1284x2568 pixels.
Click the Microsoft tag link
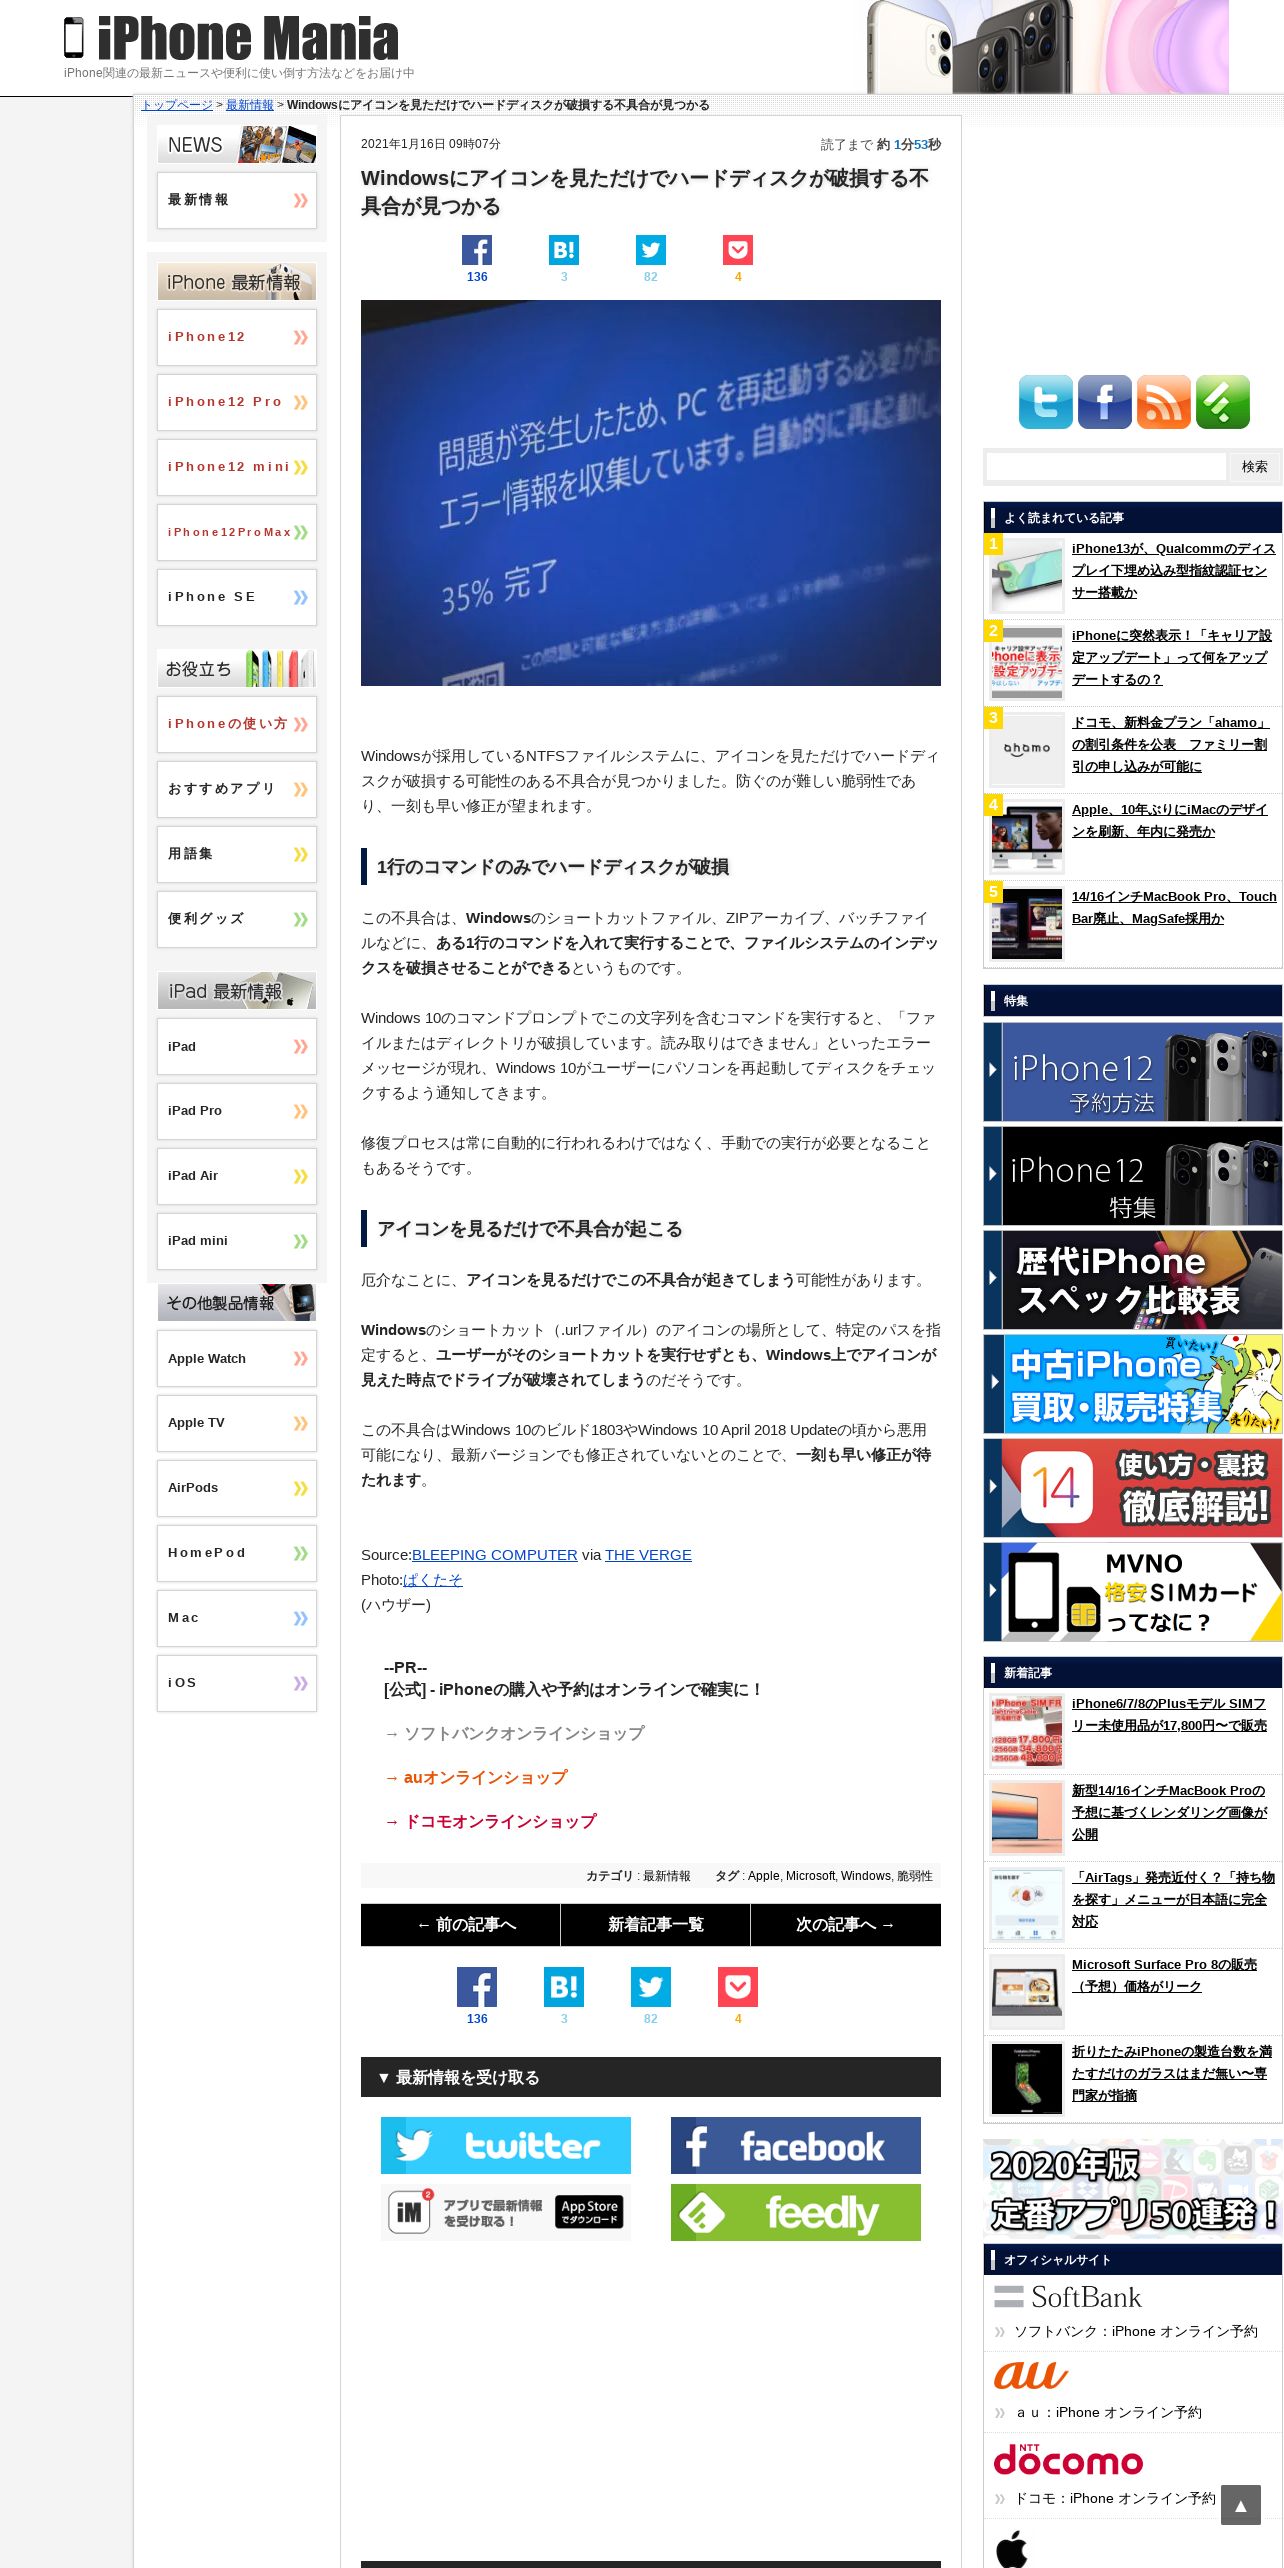point(810,1876)
